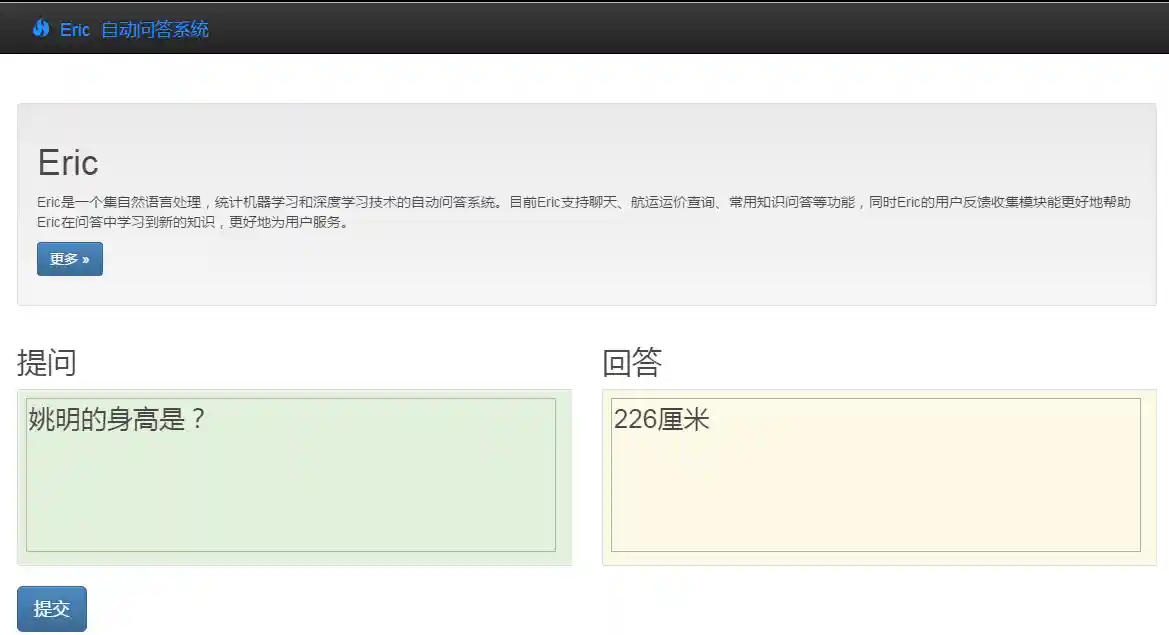Submit the question with the 提交 button

(52, 609)
